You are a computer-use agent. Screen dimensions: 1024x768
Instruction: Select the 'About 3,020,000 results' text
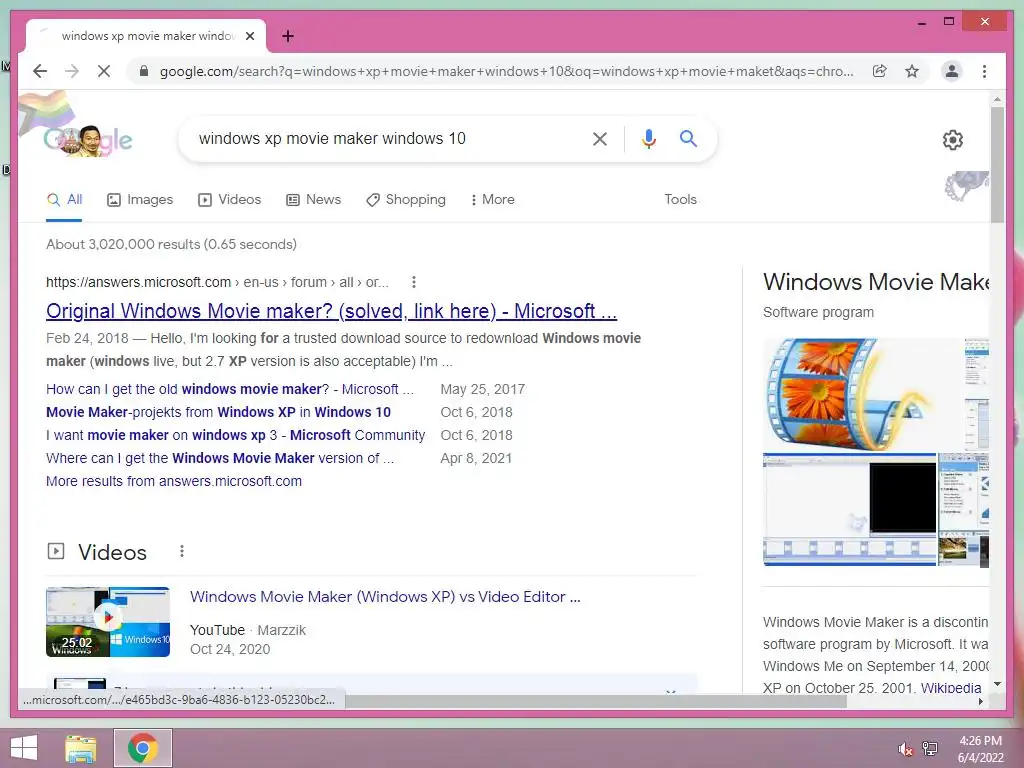point(171,244)
